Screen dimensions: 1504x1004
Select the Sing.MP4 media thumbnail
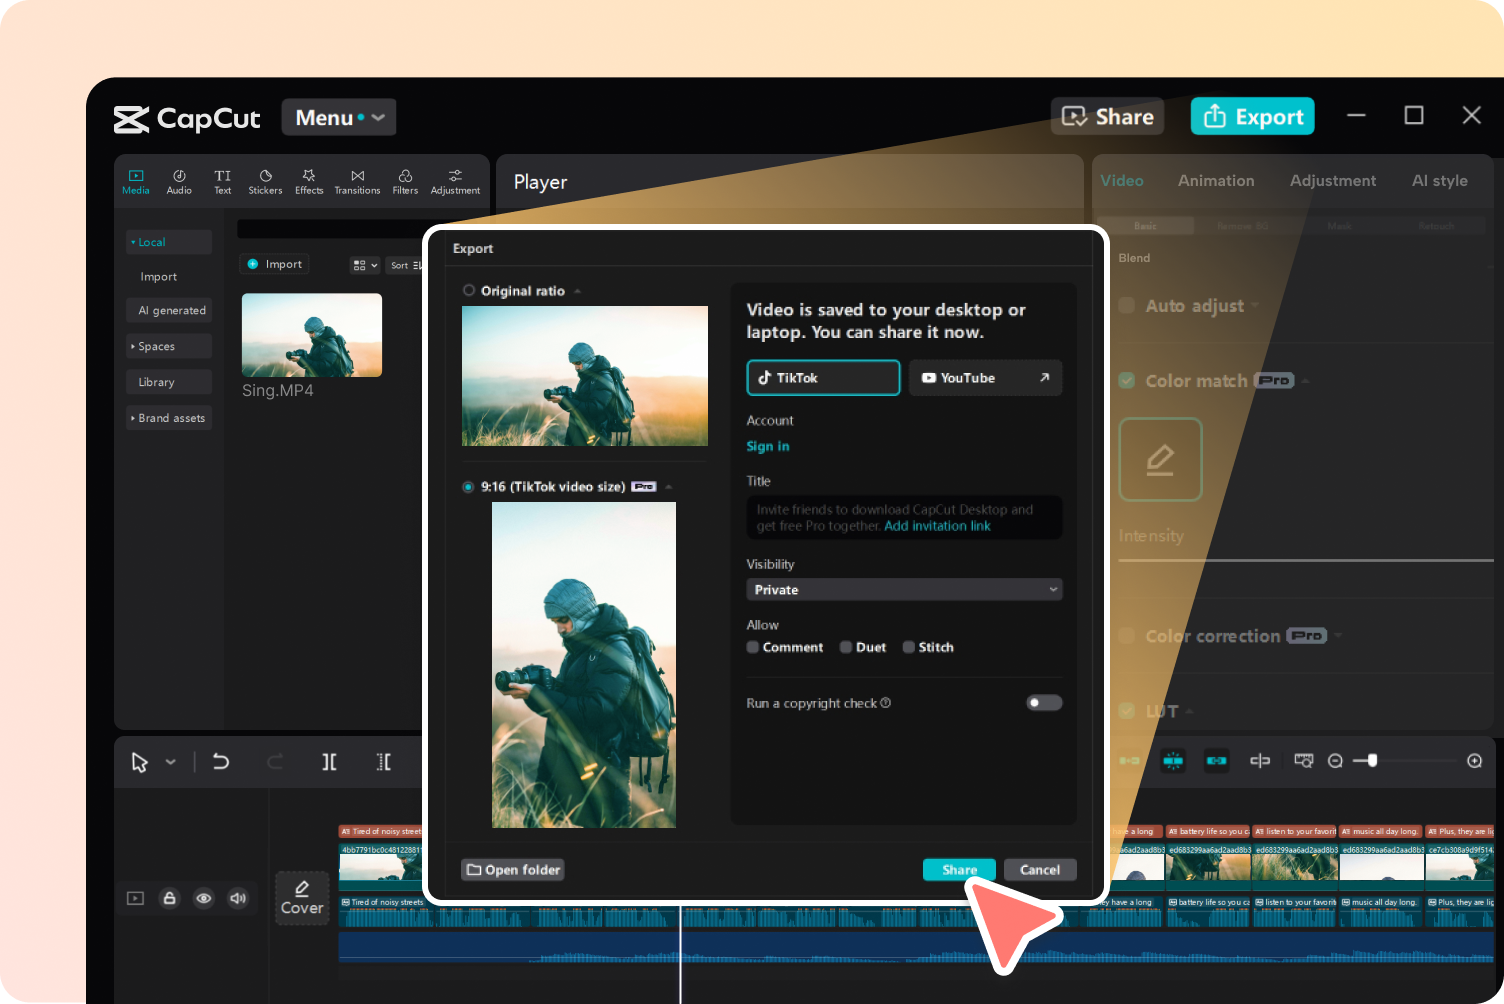tap(312, 335)
